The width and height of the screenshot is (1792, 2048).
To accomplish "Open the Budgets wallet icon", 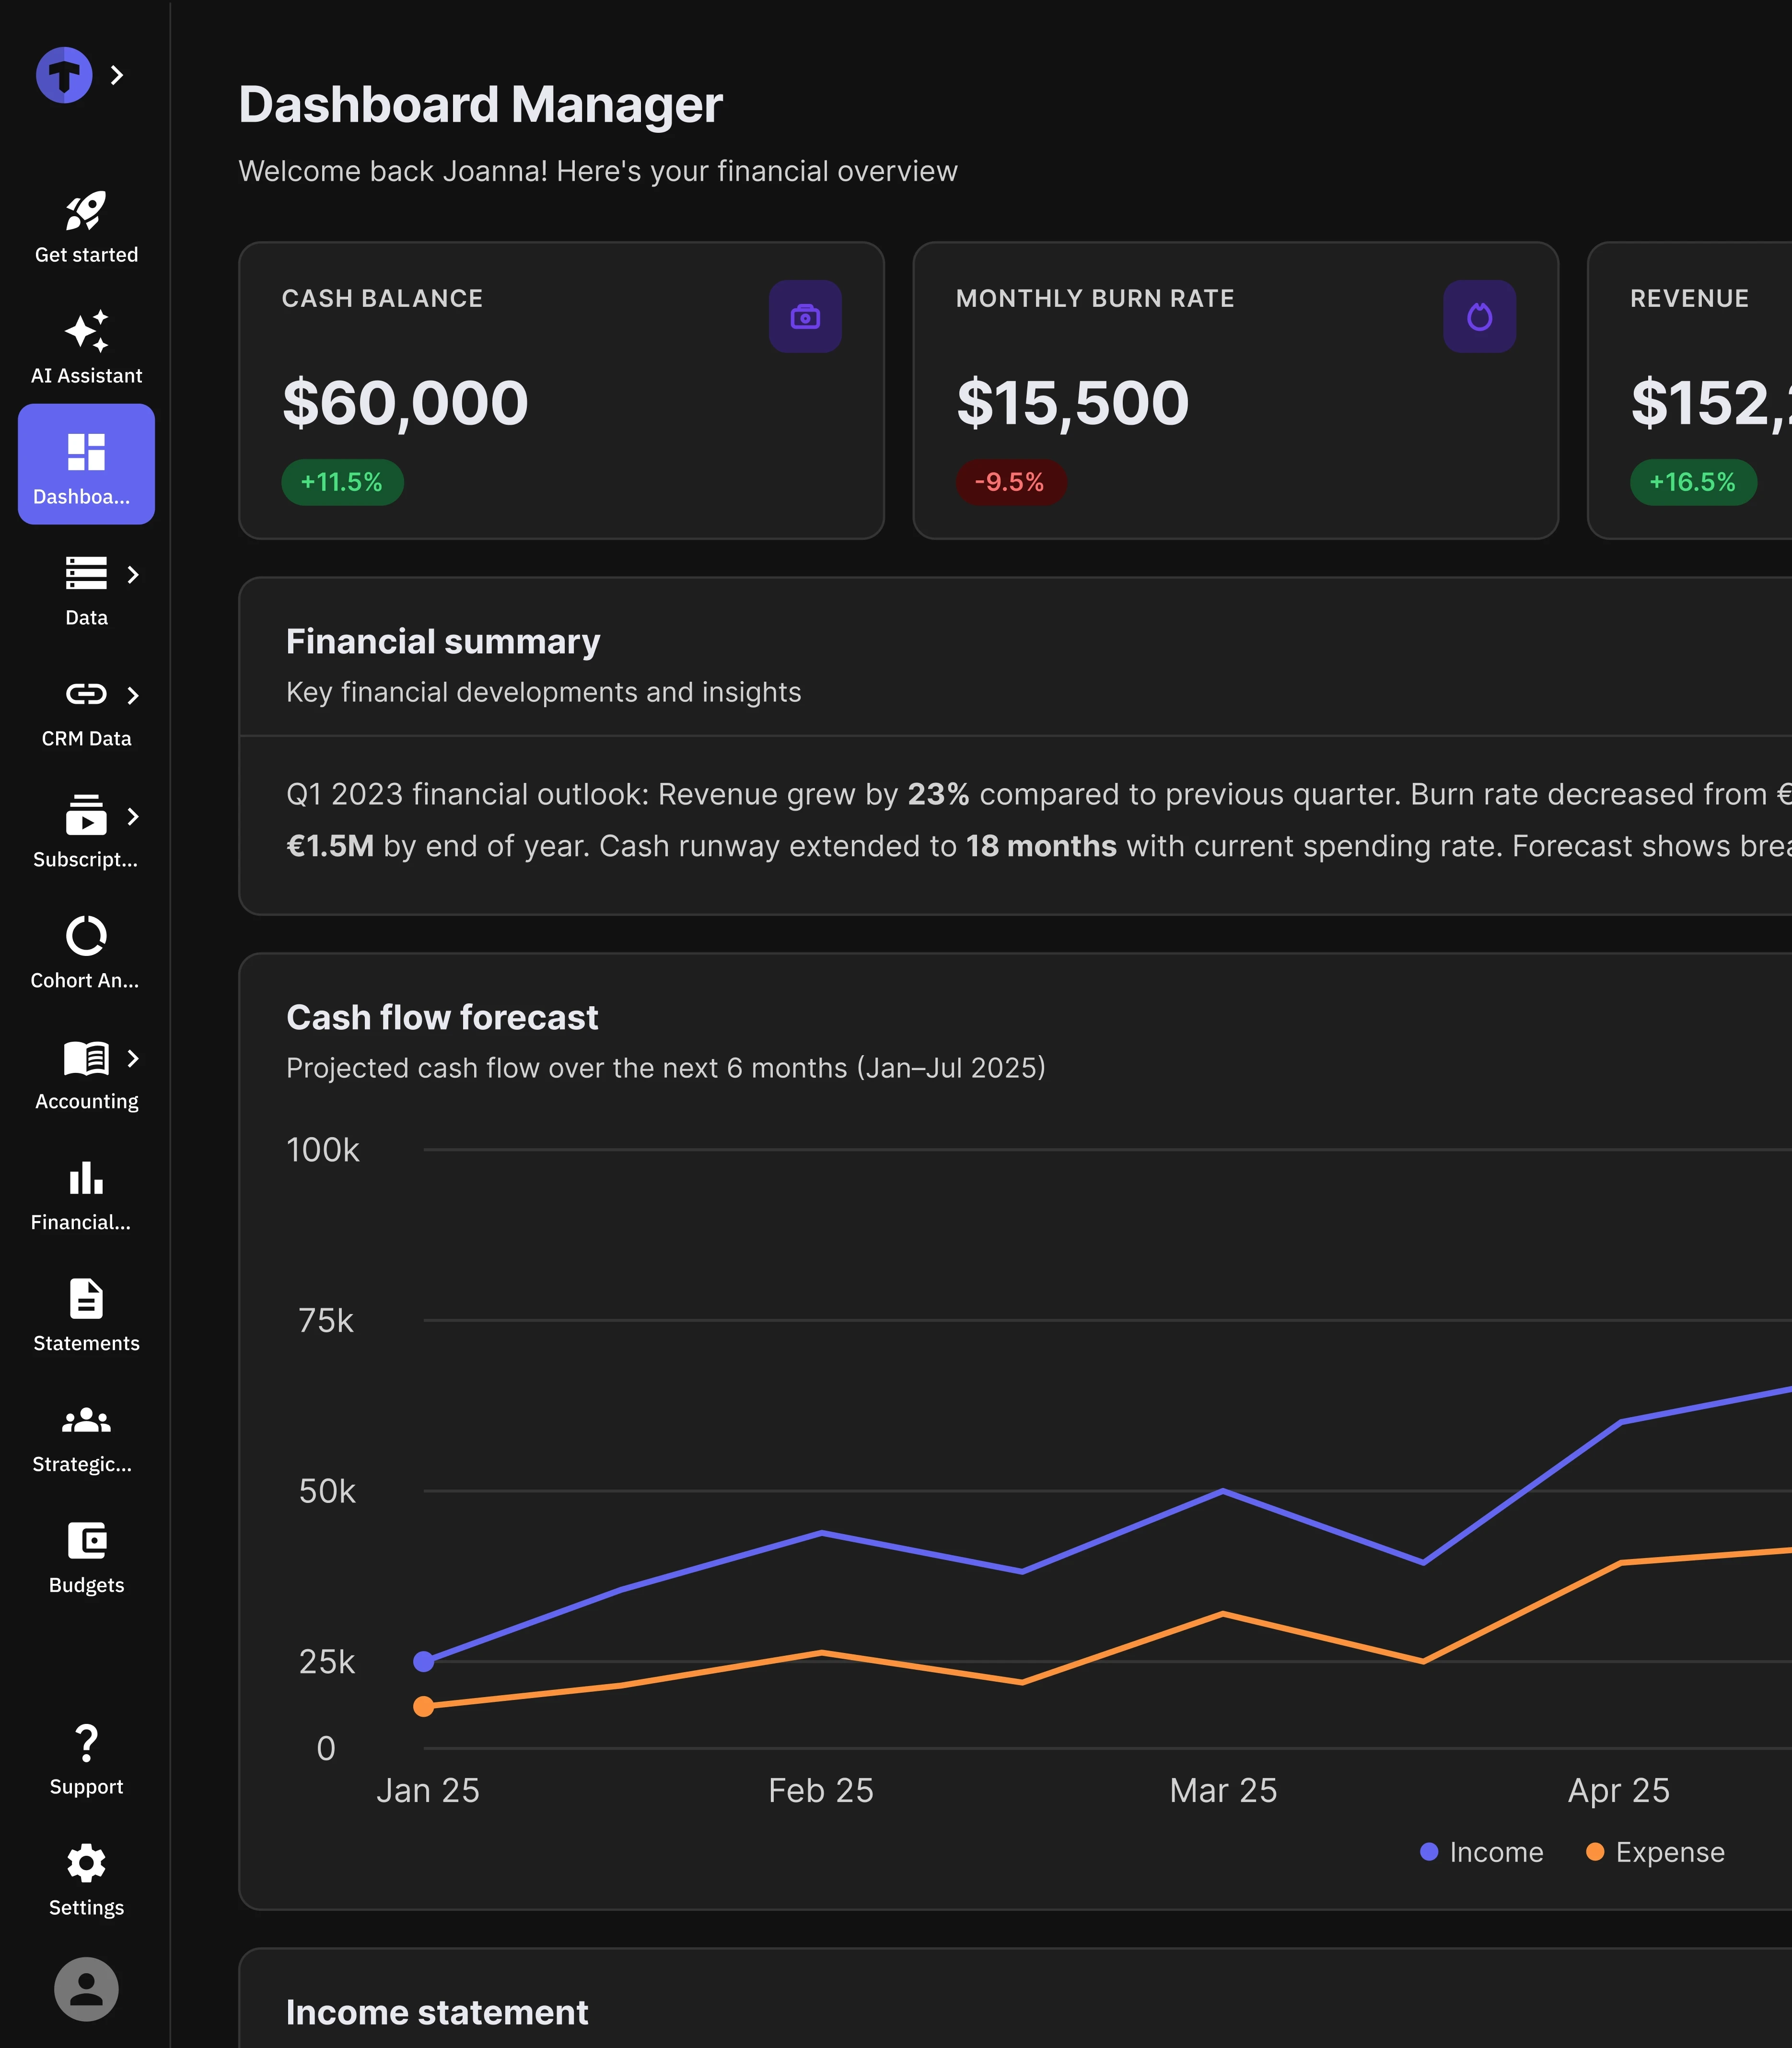I will 86,1541.
